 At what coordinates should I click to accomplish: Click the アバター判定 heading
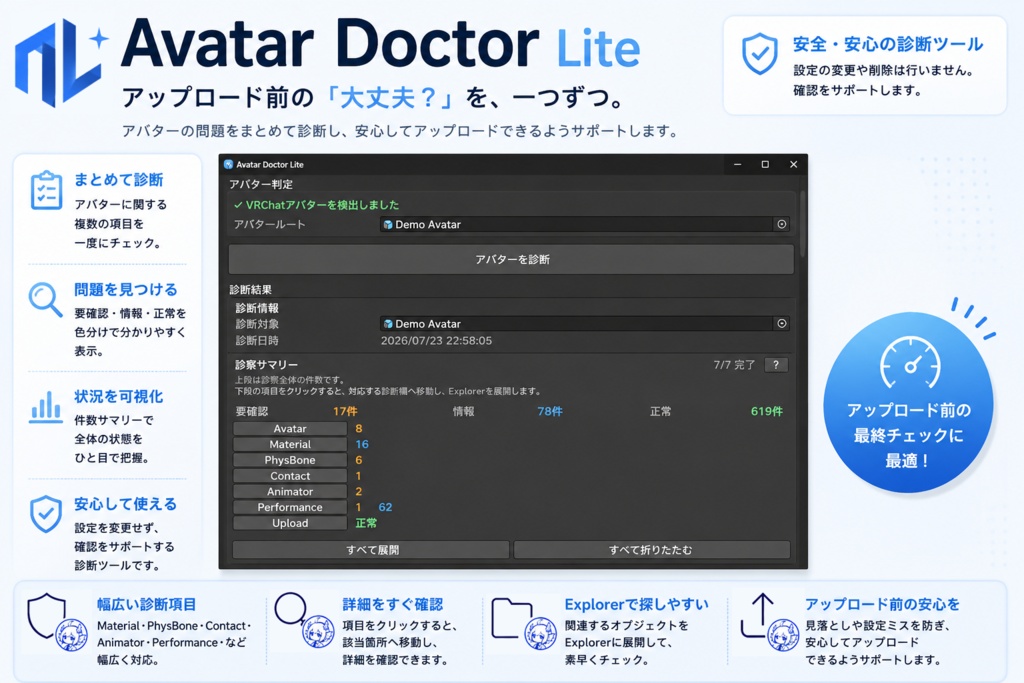click(261, 184)
